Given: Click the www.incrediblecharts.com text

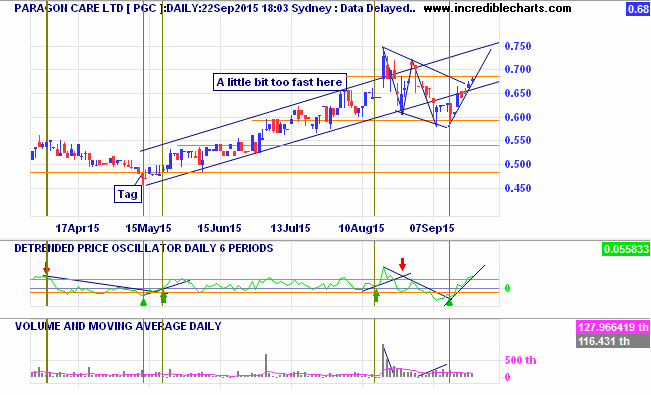Looking at the screenshot, I should 497,8.
